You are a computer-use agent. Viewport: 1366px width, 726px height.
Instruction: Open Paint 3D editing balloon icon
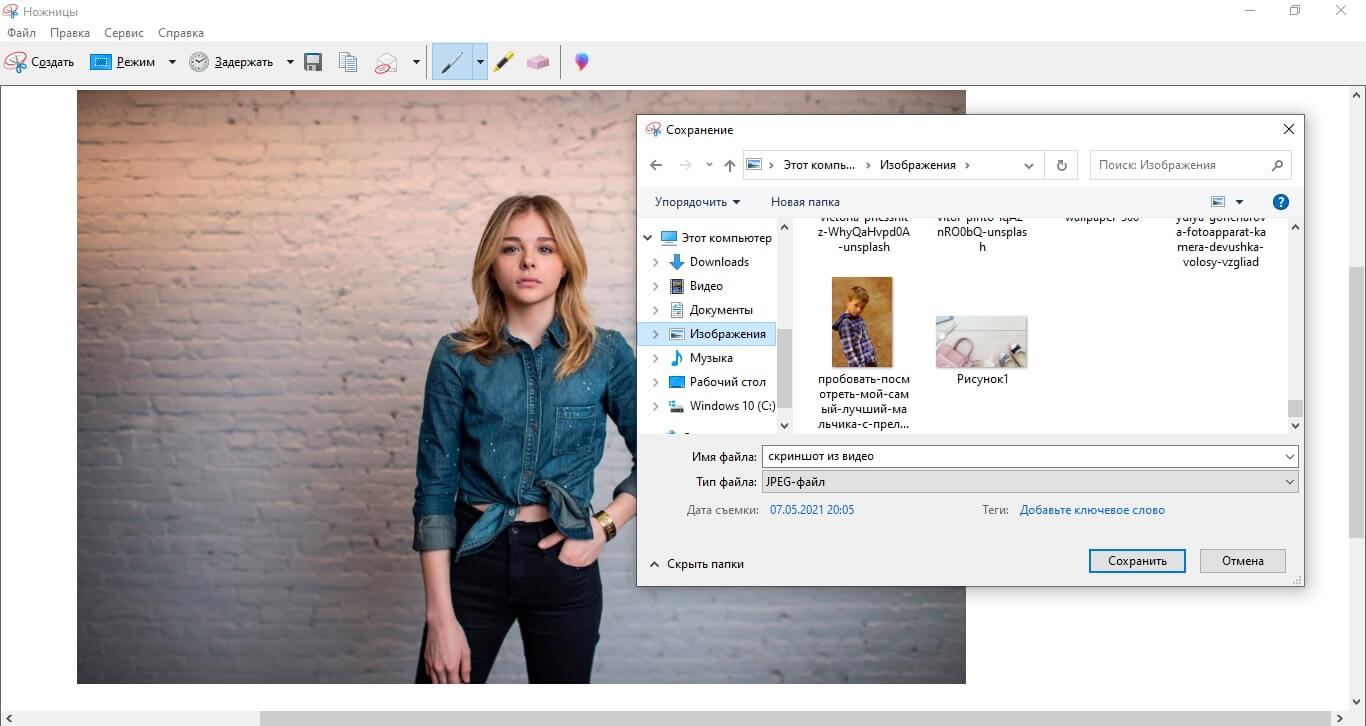pos(581,62)
